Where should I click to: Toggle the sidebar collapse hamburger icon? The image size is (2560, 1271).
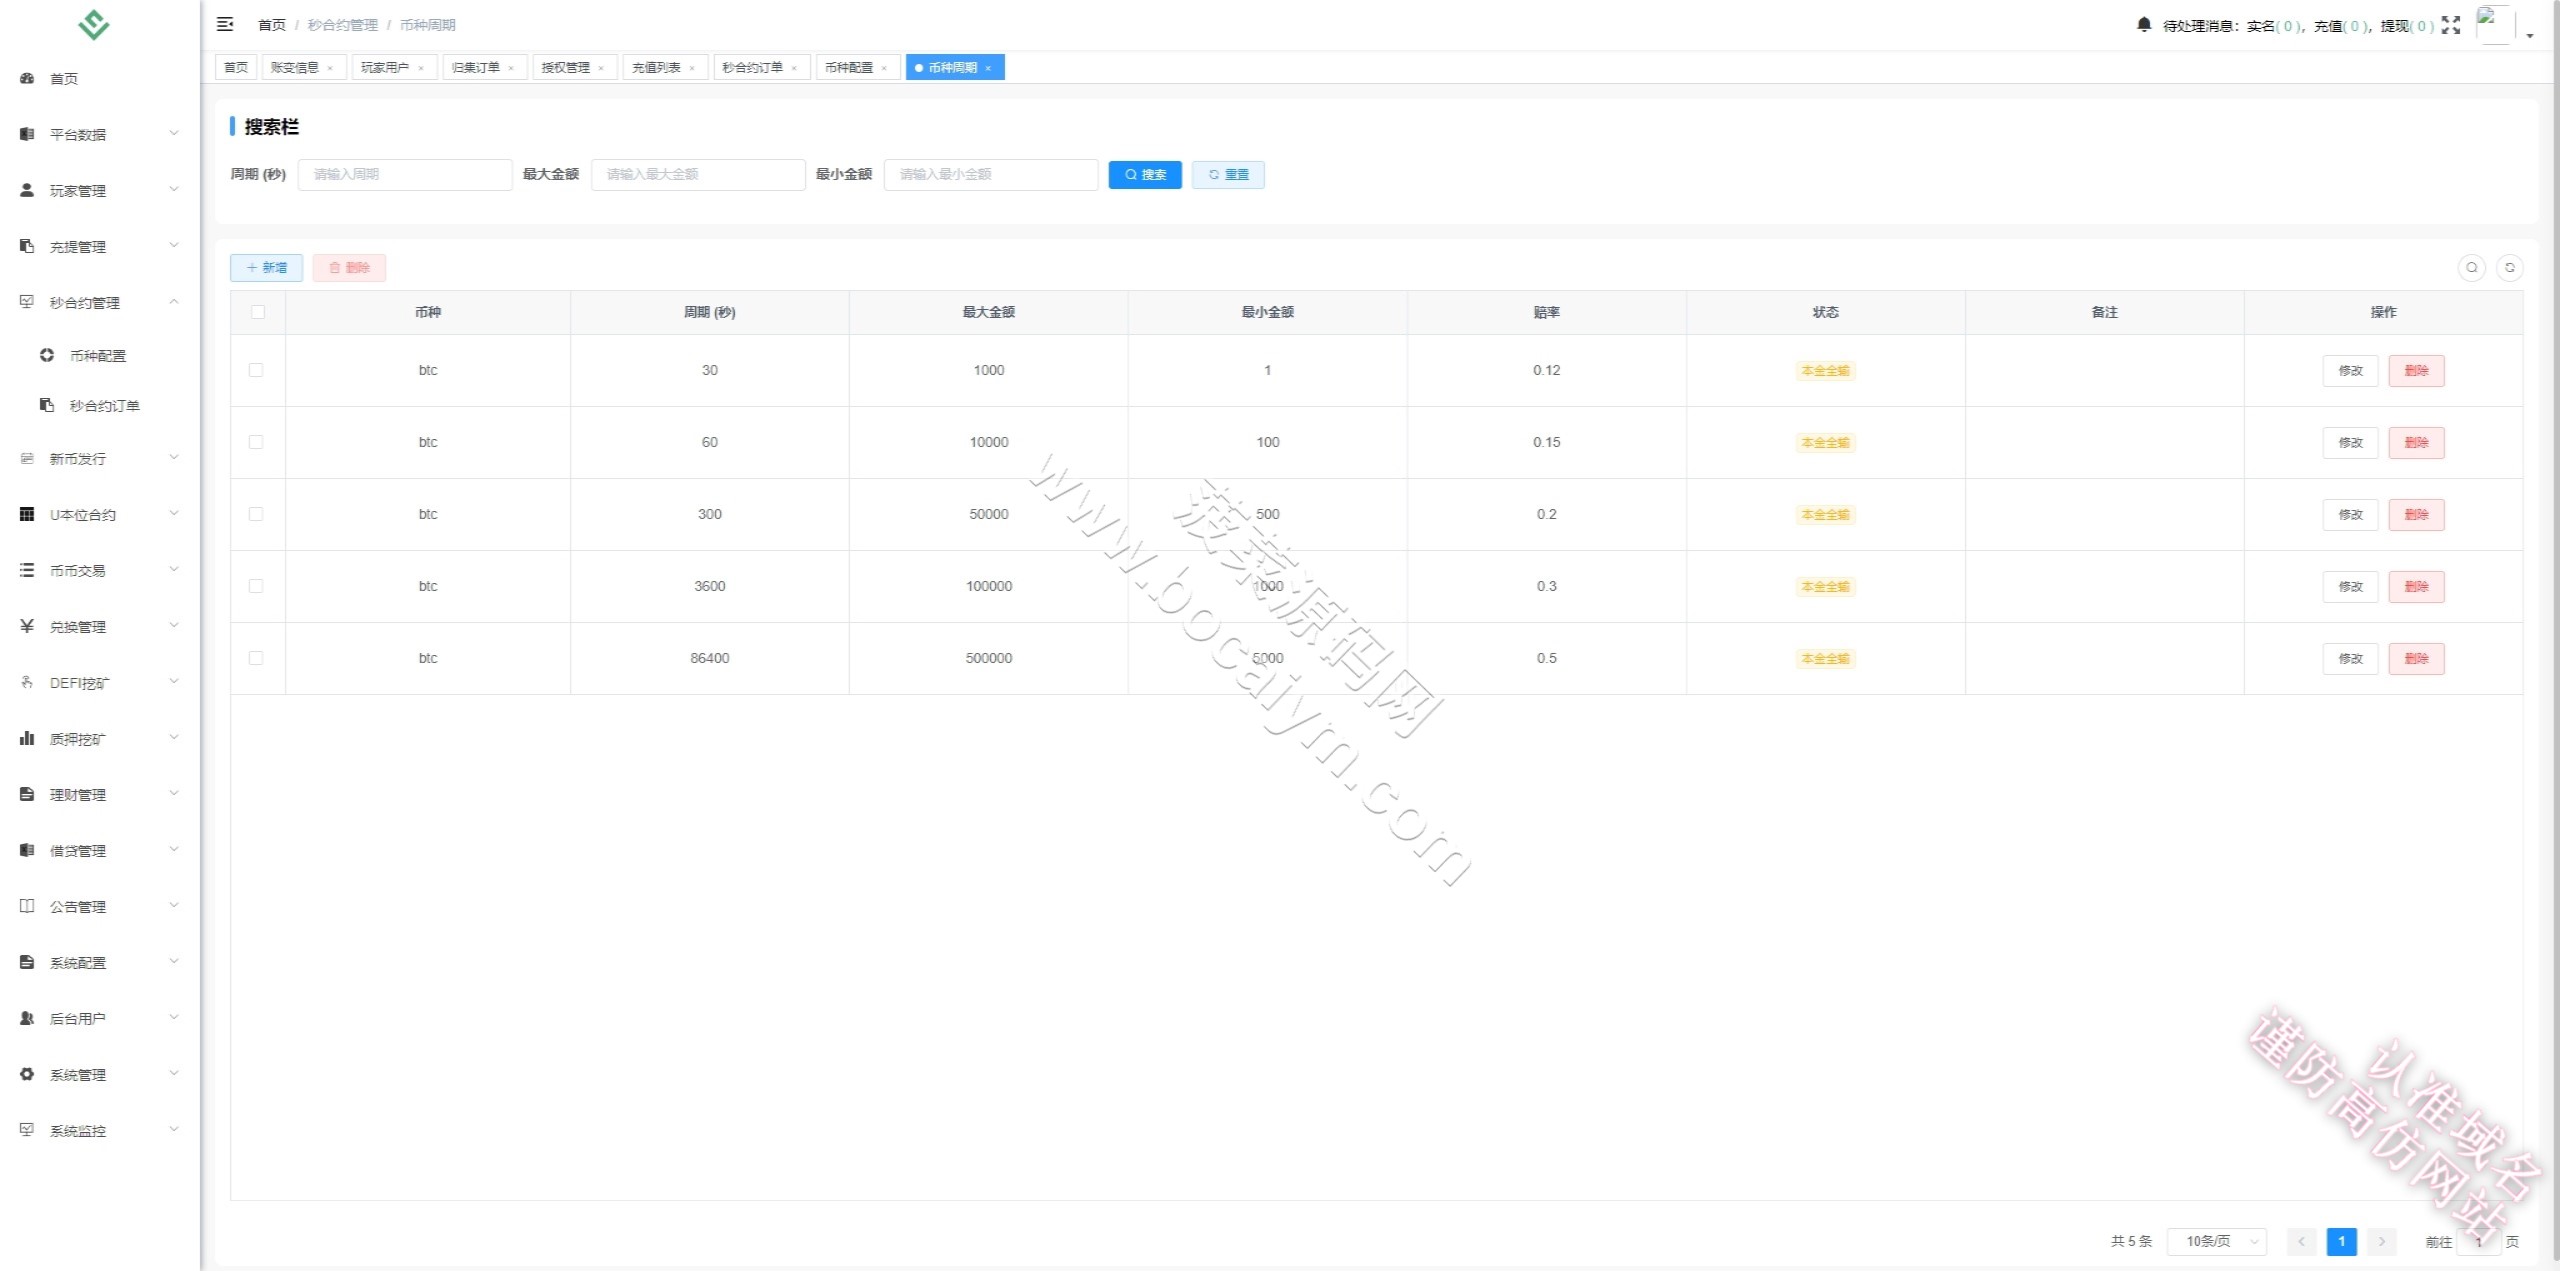[x=225, y=24]
